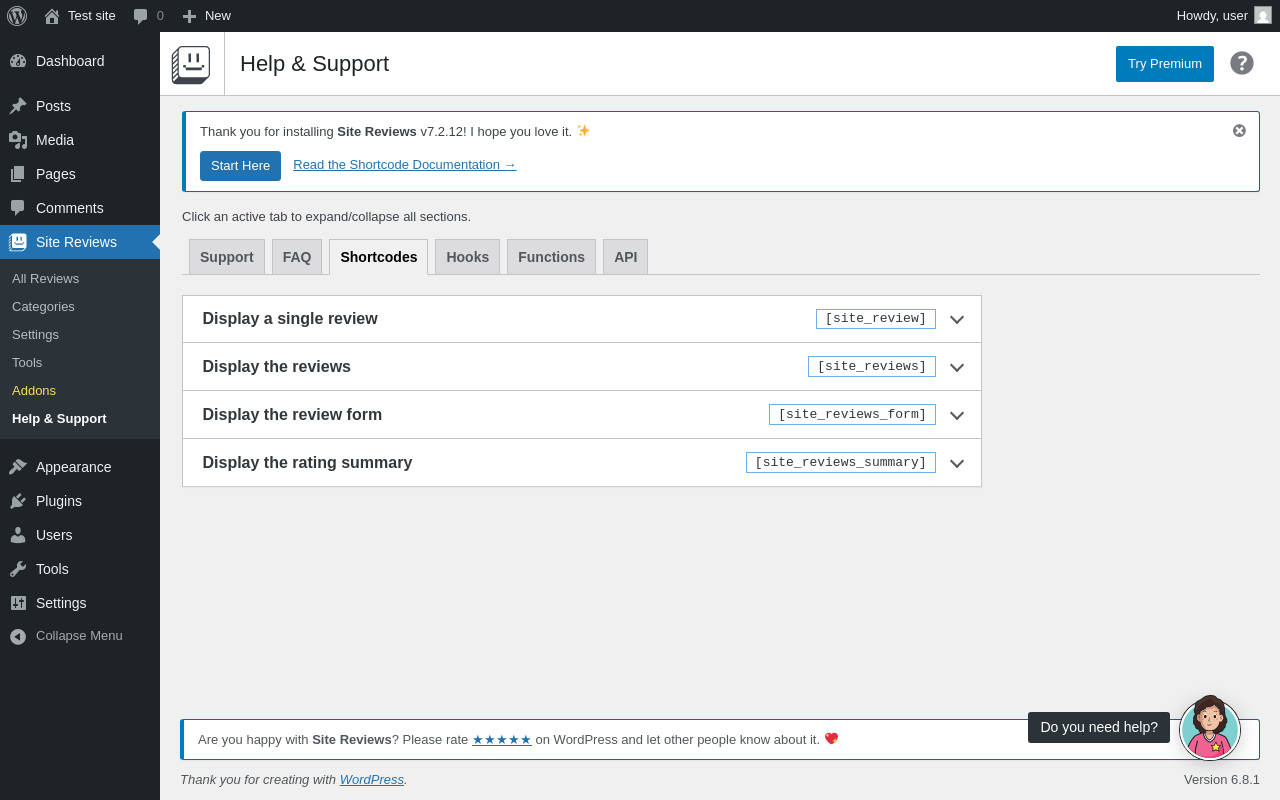The width and height of the screenshot is (1280, 800).
Task: Click the Start Here button
Action: tap(240, 166)
